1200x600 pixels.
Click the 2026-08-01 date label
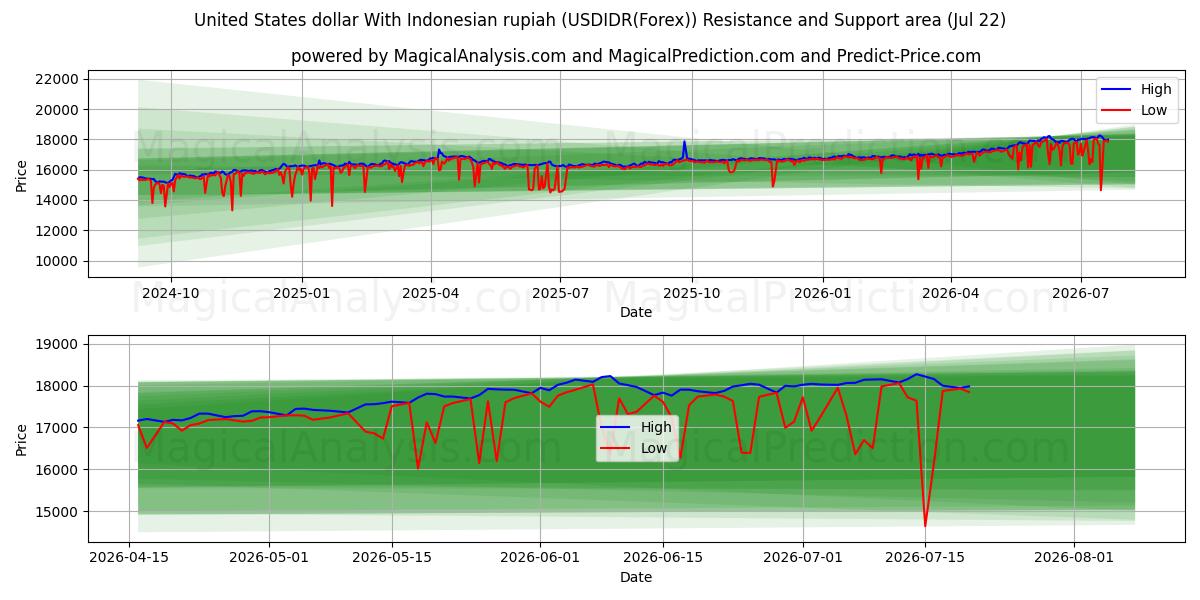[1074, 558]
